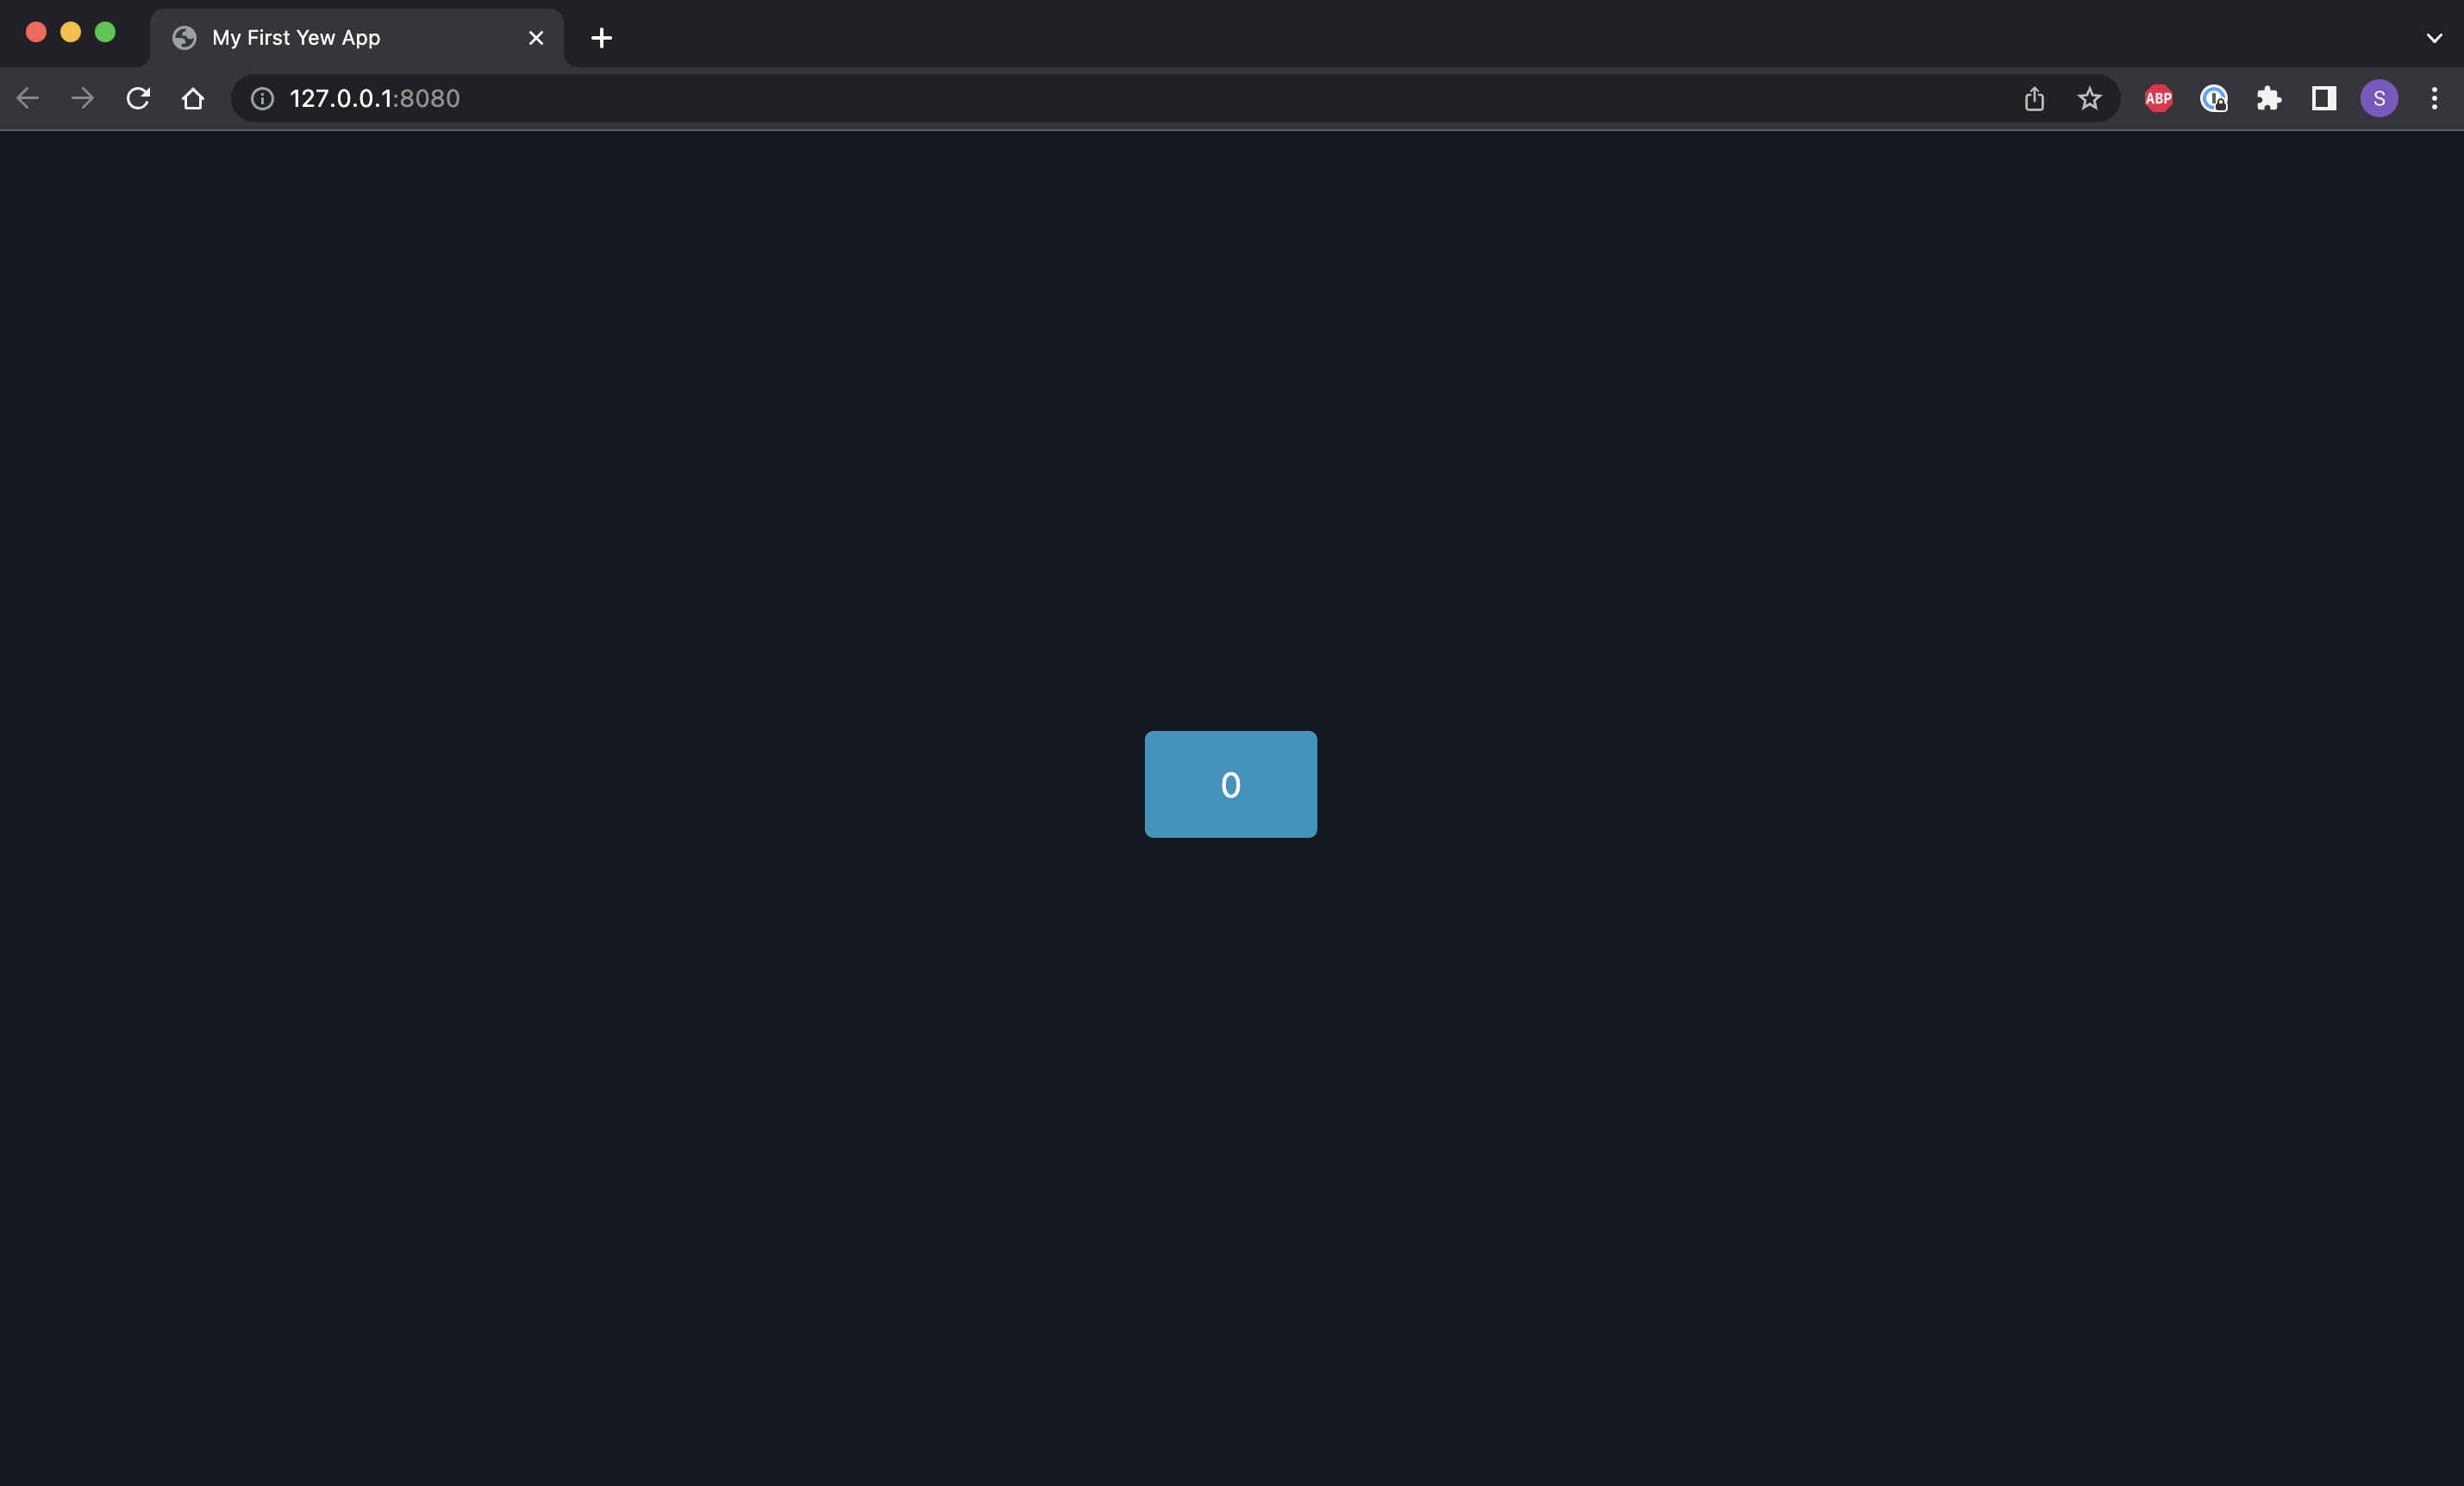Image resolution: width=2464 pixels, height=1486 pixels.
Task: Open the browser sidebar toggle icon
Action: [x=2323, y=97]
